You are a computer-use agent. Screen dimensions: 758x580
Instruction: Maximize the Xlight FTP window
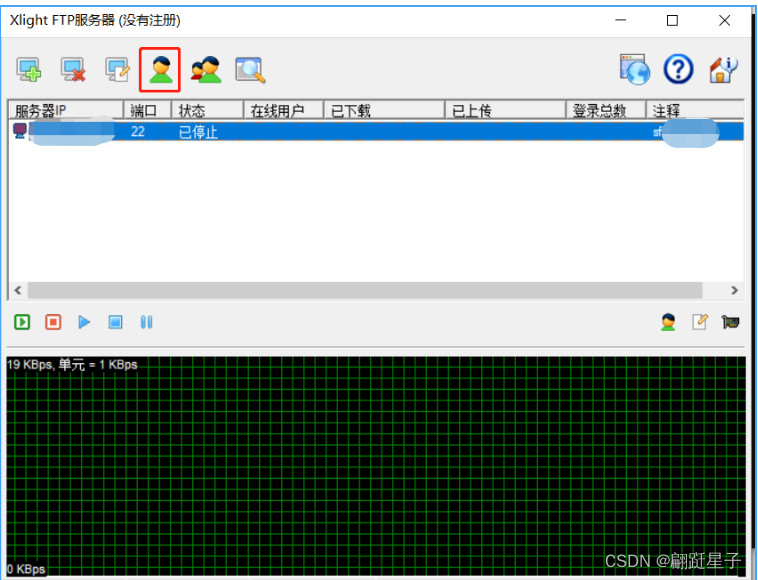click(672, 20)
